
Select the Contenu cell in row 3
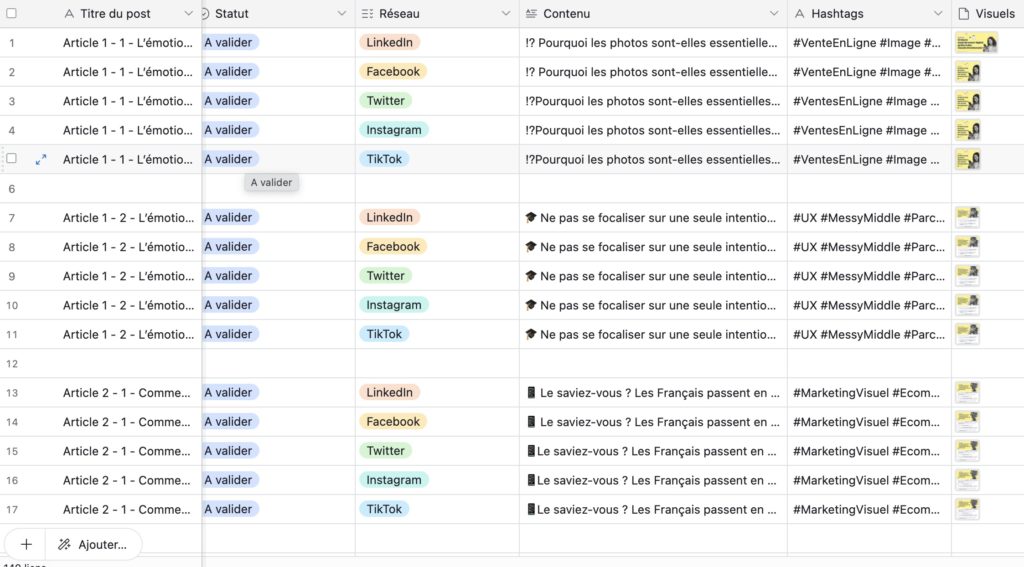[x=653, y=101]
